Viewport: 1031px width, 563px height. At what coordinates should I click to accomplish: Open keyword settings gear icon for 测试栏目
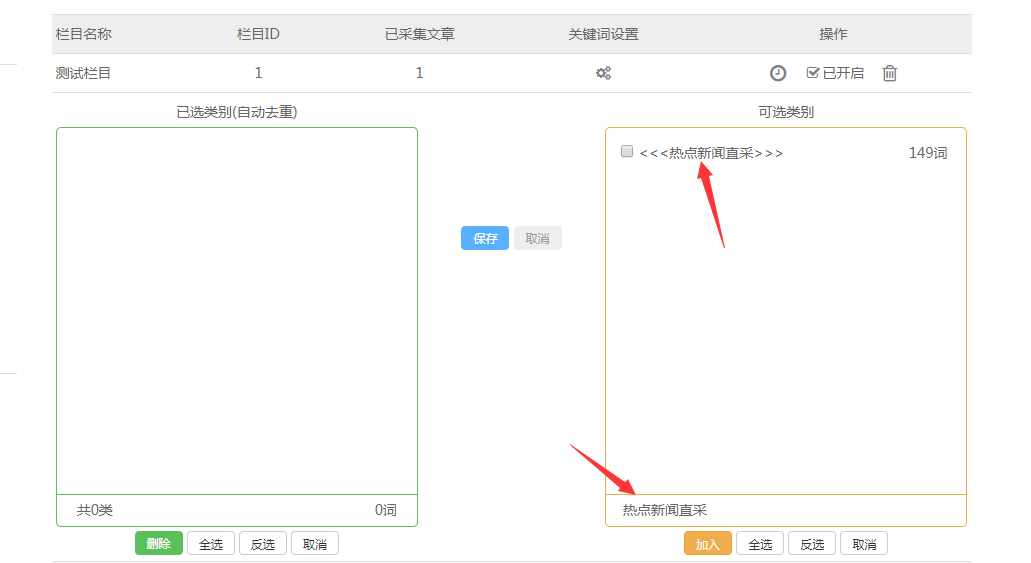pyautogui.click(x=603, y=73)
